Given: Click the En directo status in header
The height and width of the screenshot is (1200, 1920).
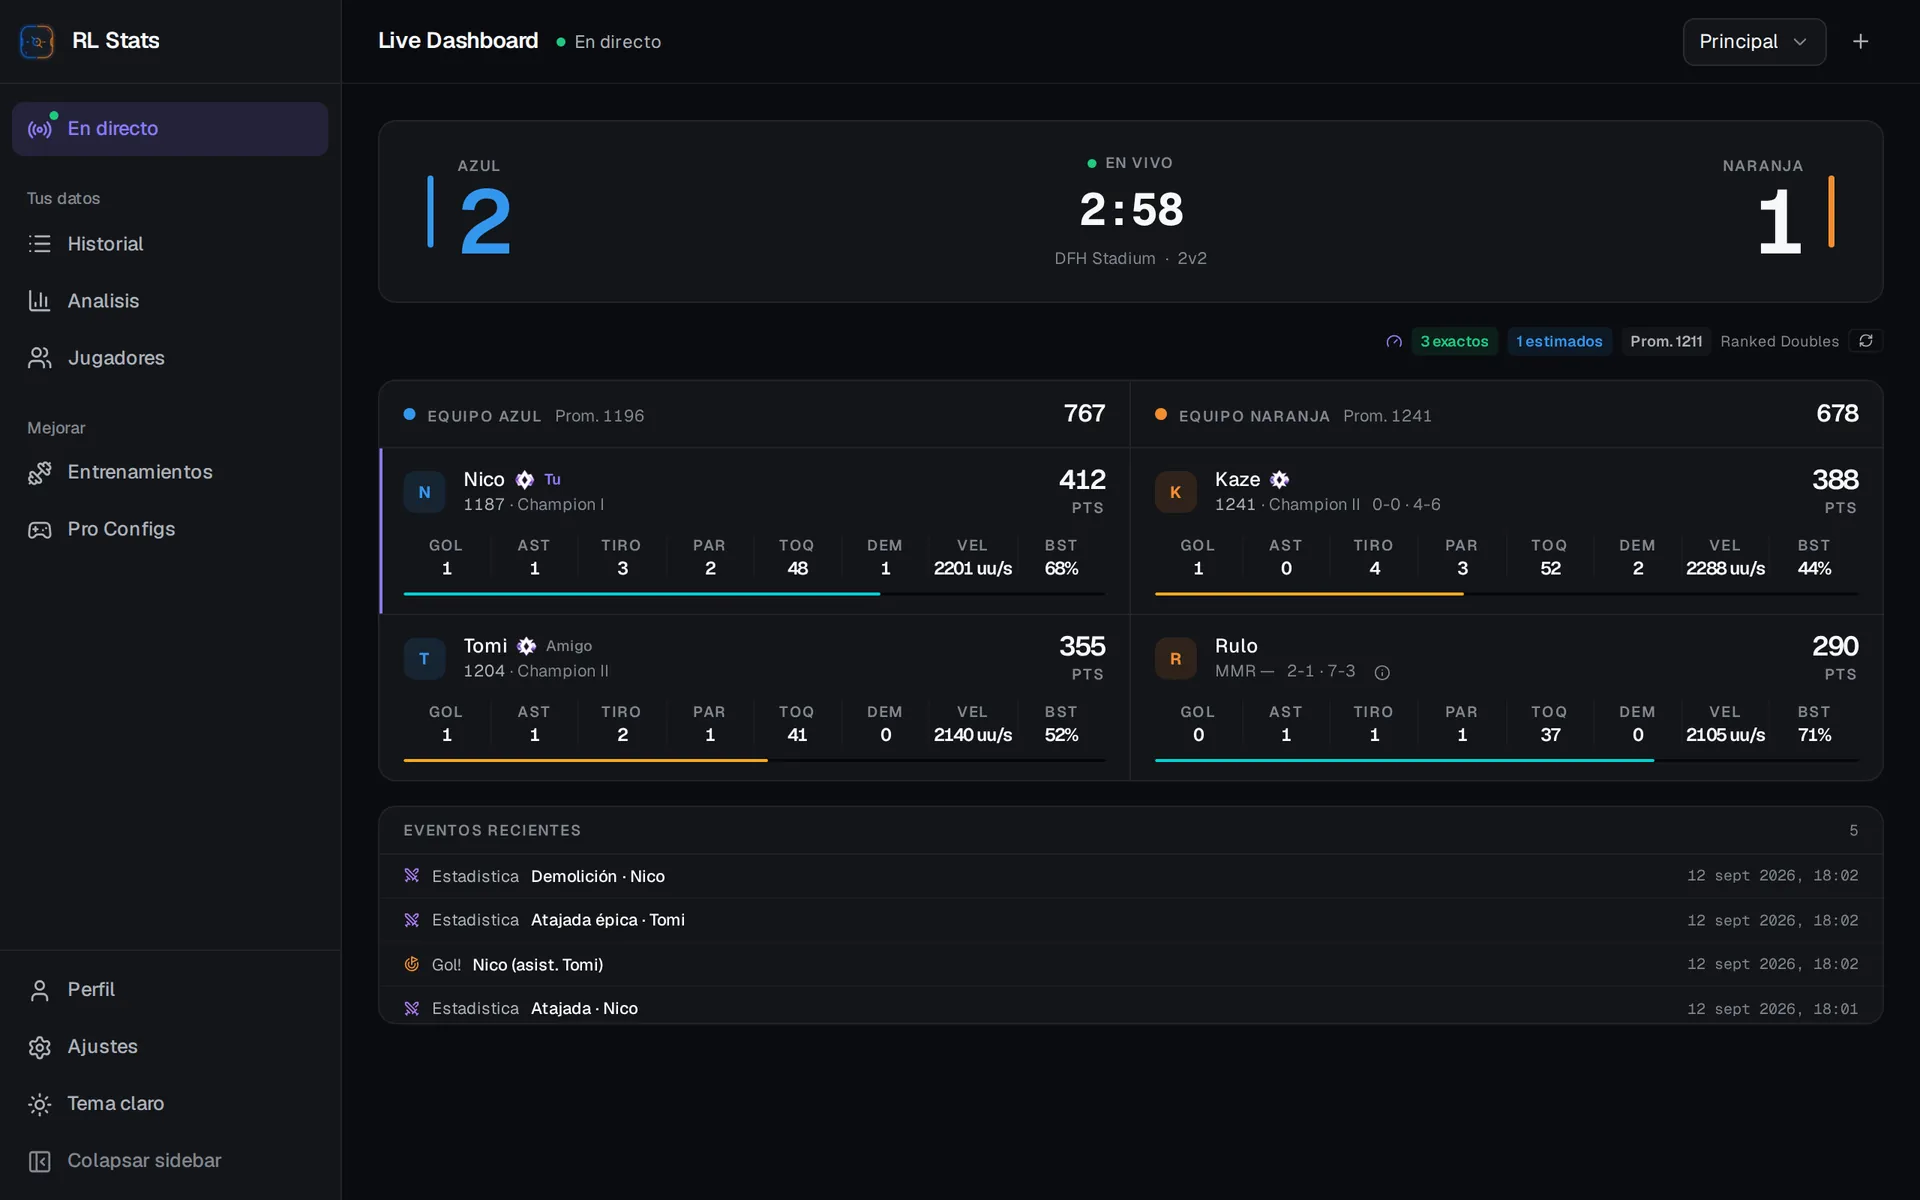Looking at the screenshot, I should coord(609,42).
